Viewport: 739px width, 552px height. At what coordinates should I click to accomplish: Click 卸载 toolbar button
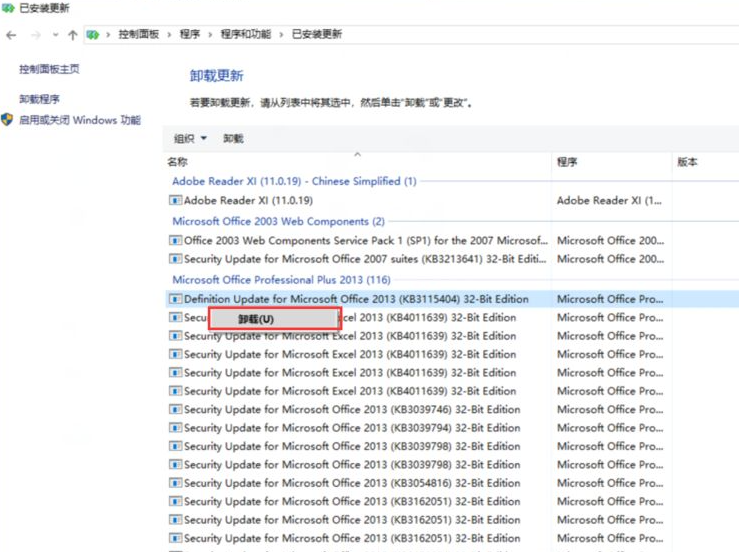(x=233, y=139)
